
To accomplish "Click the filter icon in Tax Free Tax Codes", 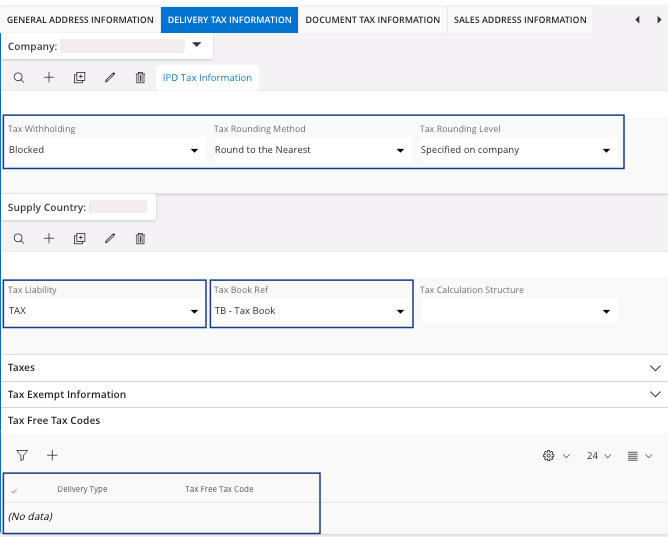I will click(22, 455).
